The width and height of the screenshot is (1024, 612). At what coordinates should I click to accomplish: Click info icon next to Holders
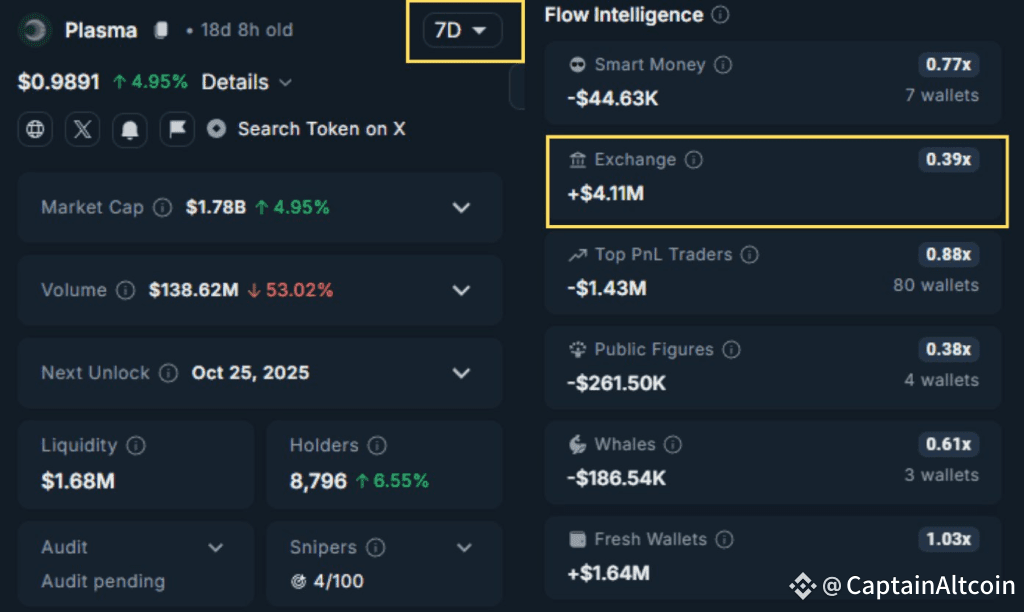point(377,445)
